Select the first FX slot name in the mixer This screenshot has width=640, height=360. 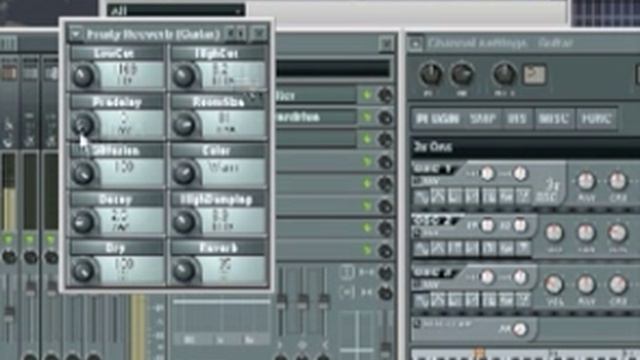click(316, 96)
